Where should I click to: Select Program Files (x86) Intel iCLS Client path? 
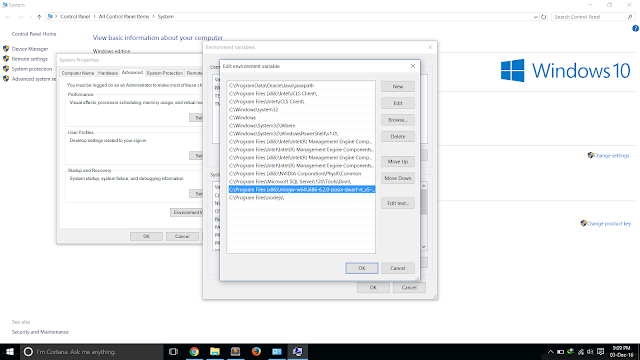click(301, 93)
